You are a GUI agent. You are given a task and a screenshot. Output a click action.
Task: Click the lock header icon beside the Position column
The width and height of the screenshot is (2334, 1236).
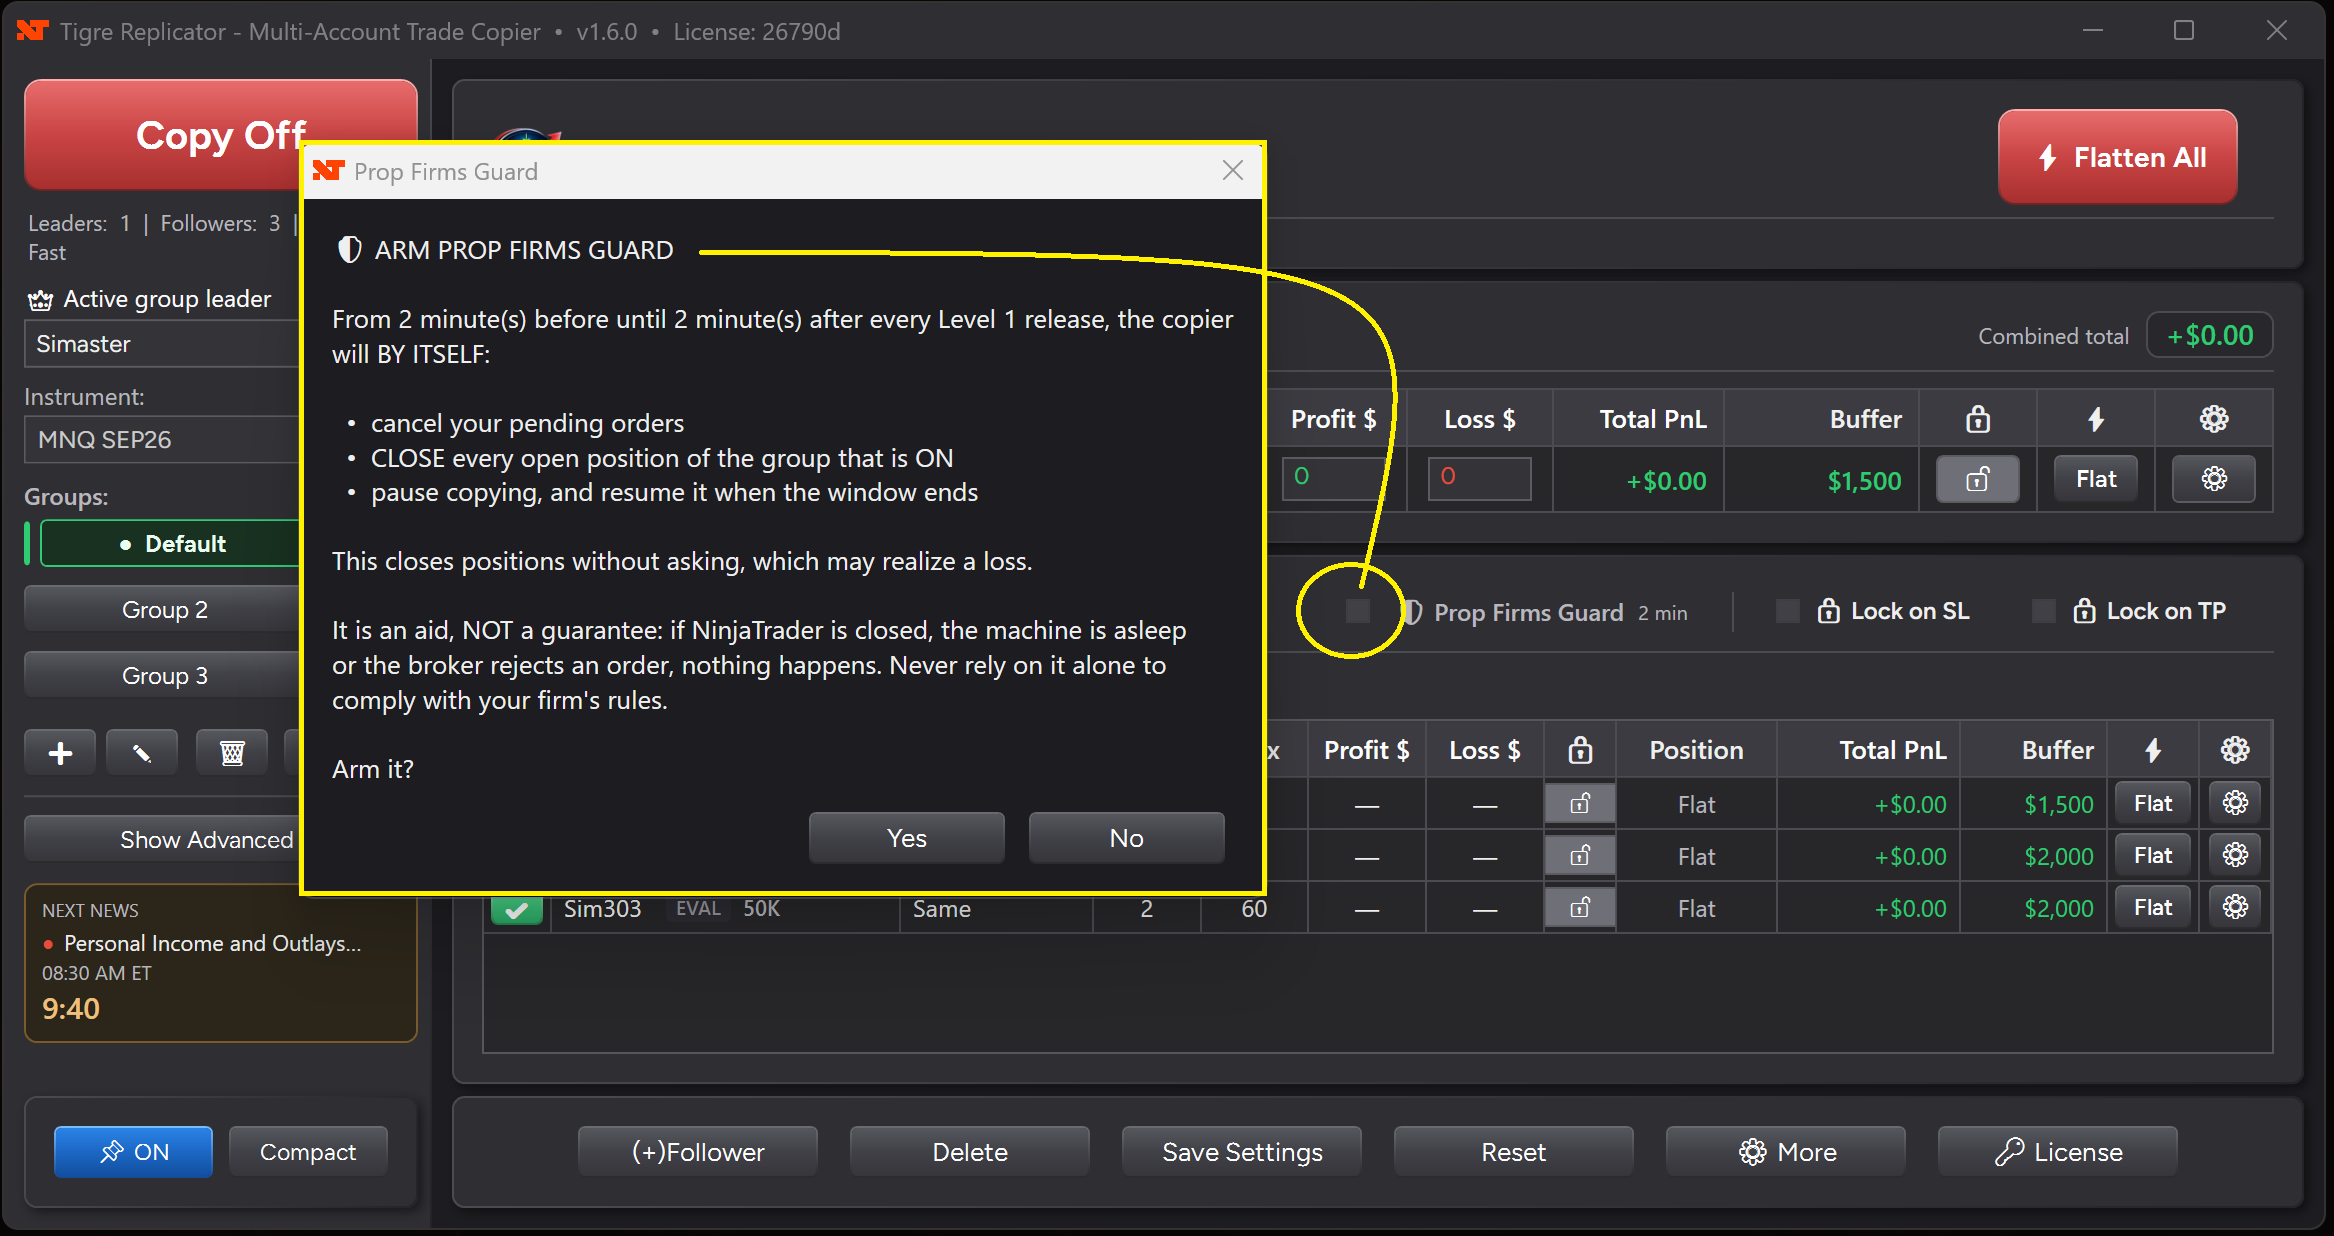point(1580,750)
